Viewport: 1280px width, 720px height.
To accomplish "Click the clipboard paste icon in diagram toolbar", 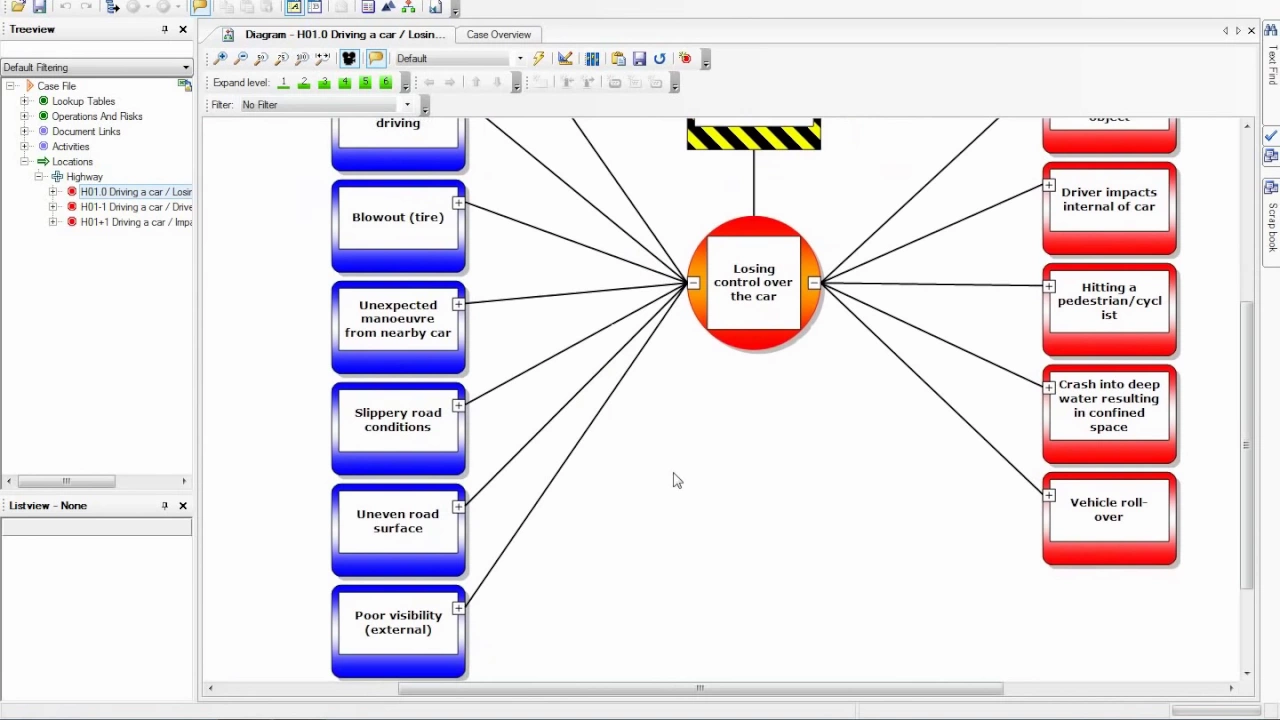I will [618, 59].
